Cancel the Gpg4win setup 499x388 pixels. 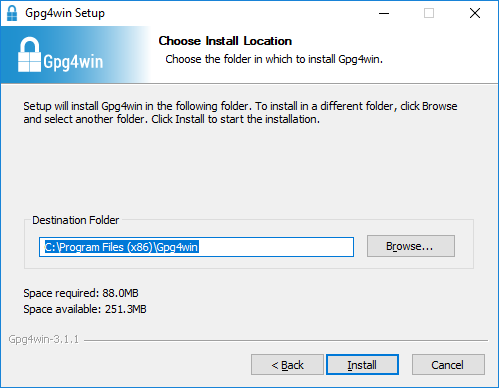click(x=448, y=365)
